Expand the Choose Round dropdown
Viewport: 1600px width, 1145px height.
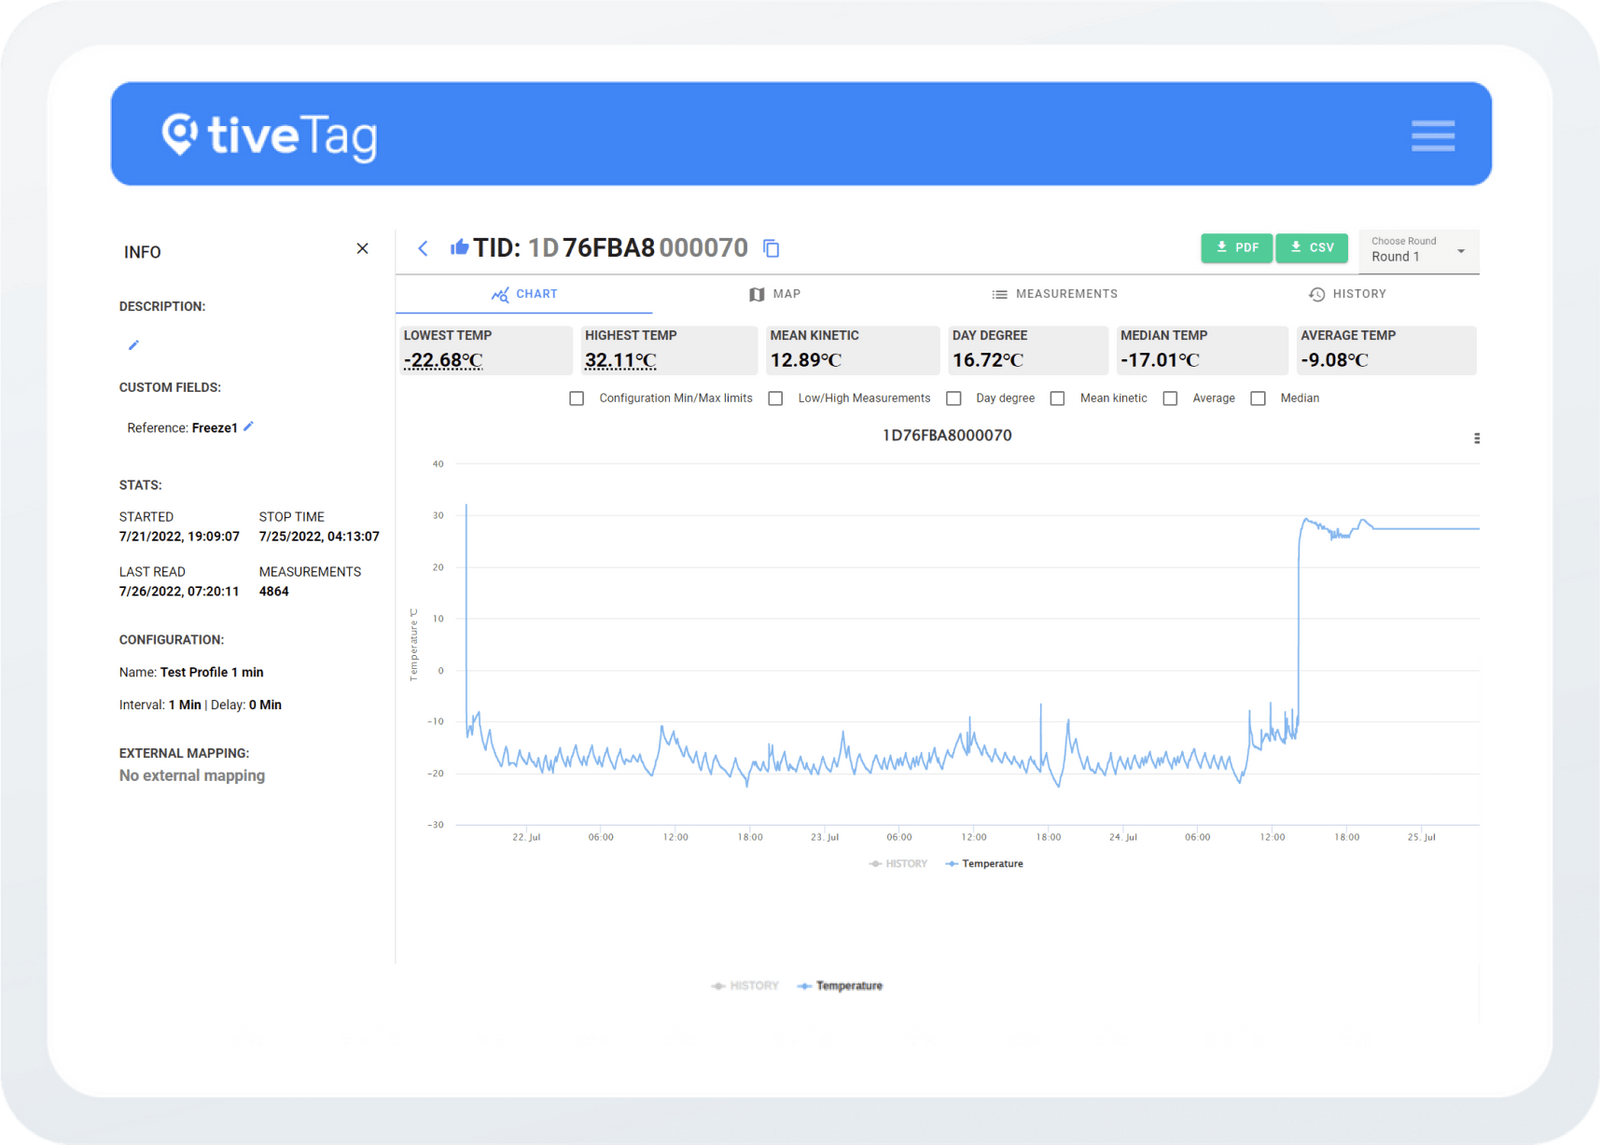tap(1418, 250)
